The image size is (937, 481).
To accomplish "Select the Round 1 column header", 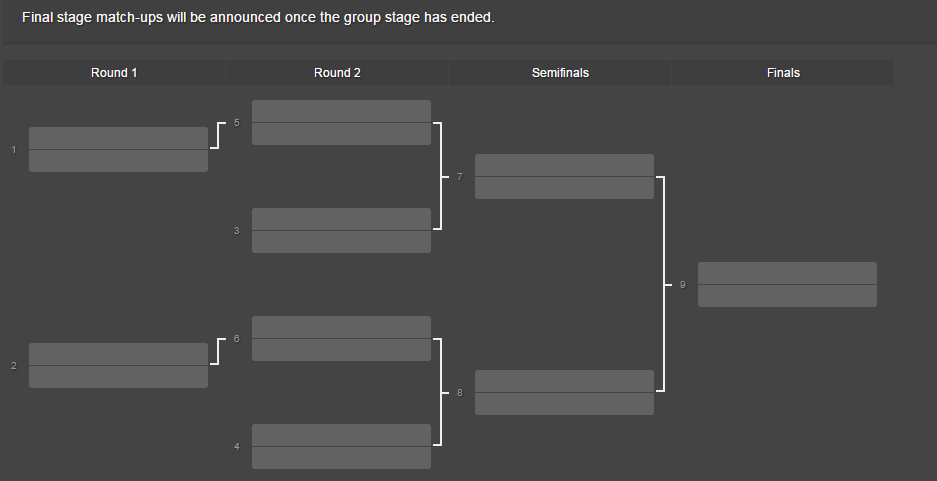I will click(114, 72).
